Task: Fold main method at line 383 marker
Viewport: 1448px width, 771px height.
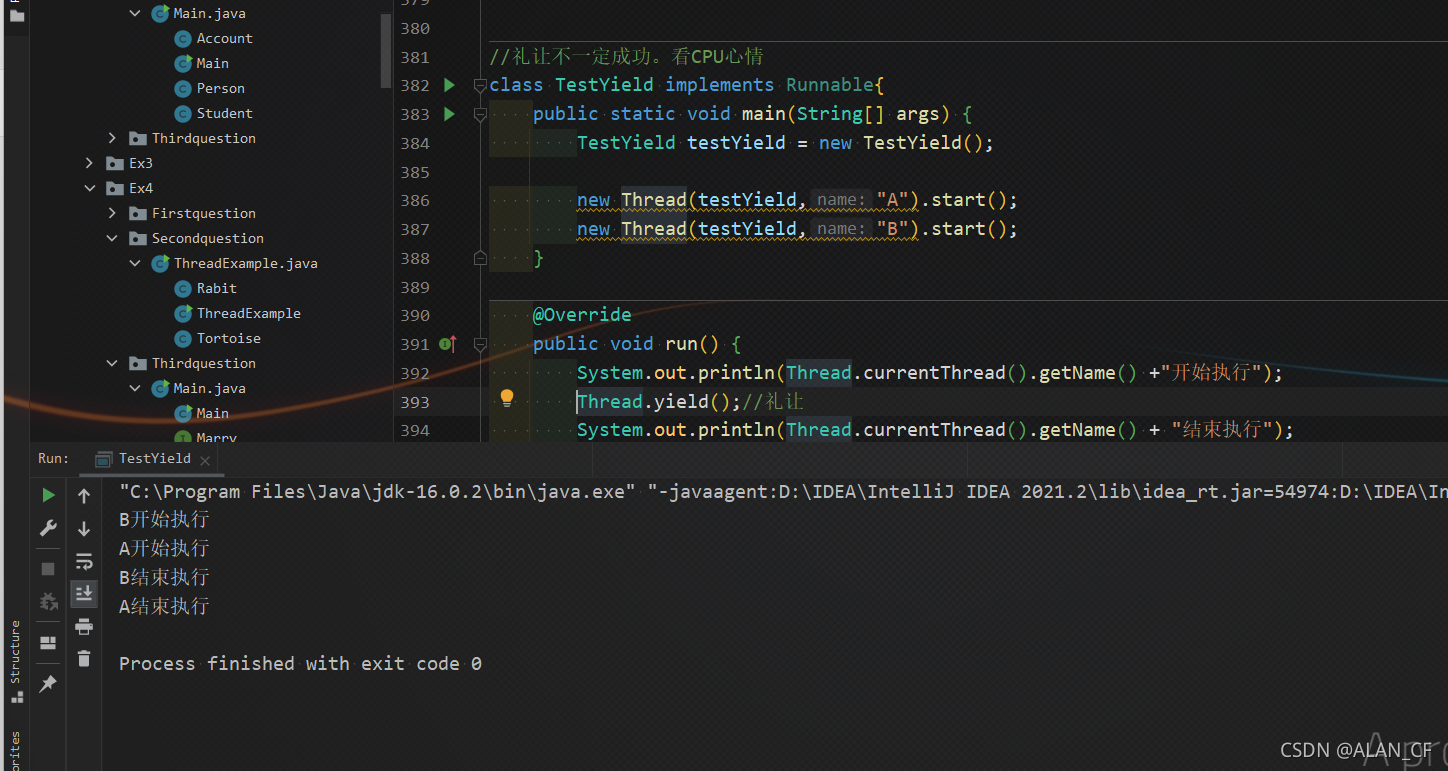Action: pyautogui.click(x=480, y=115)
